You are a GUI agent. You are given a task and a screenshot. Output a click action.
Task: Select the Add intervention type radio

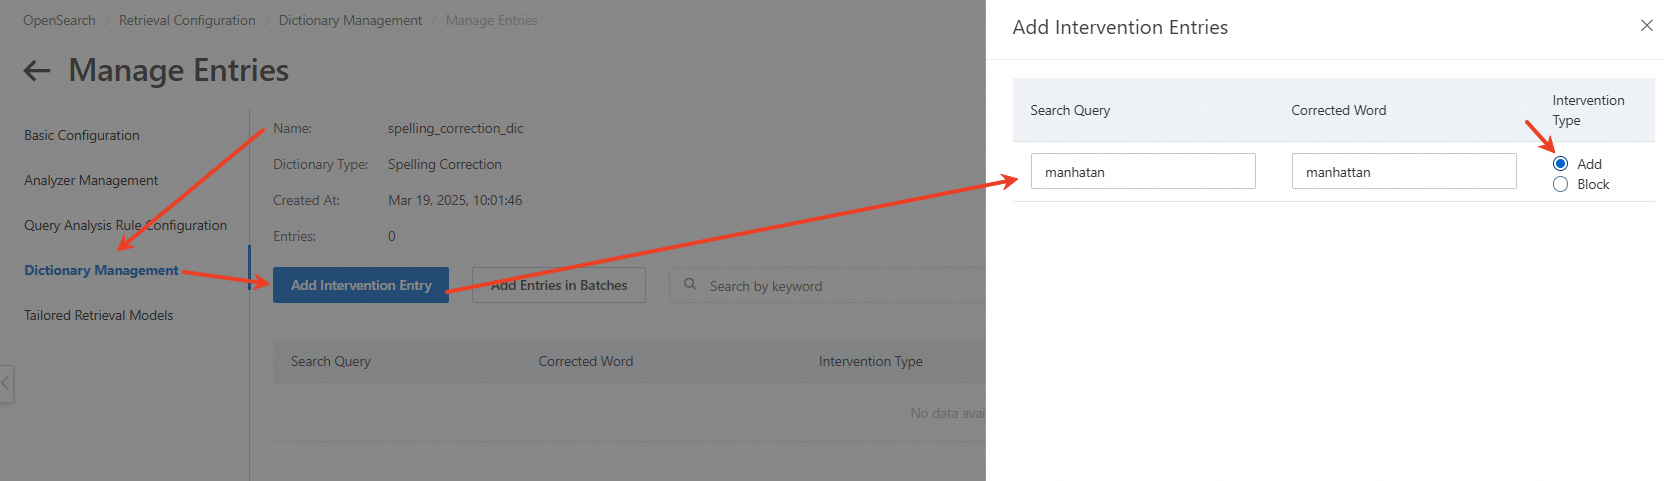[x=1560, y=164]
